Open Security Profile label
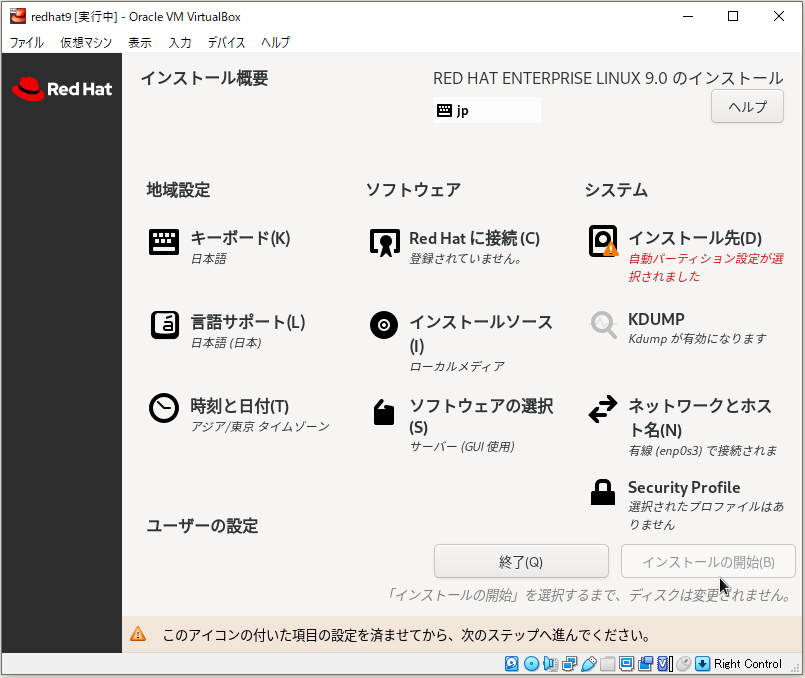805x678 pixels. (684, 487)
